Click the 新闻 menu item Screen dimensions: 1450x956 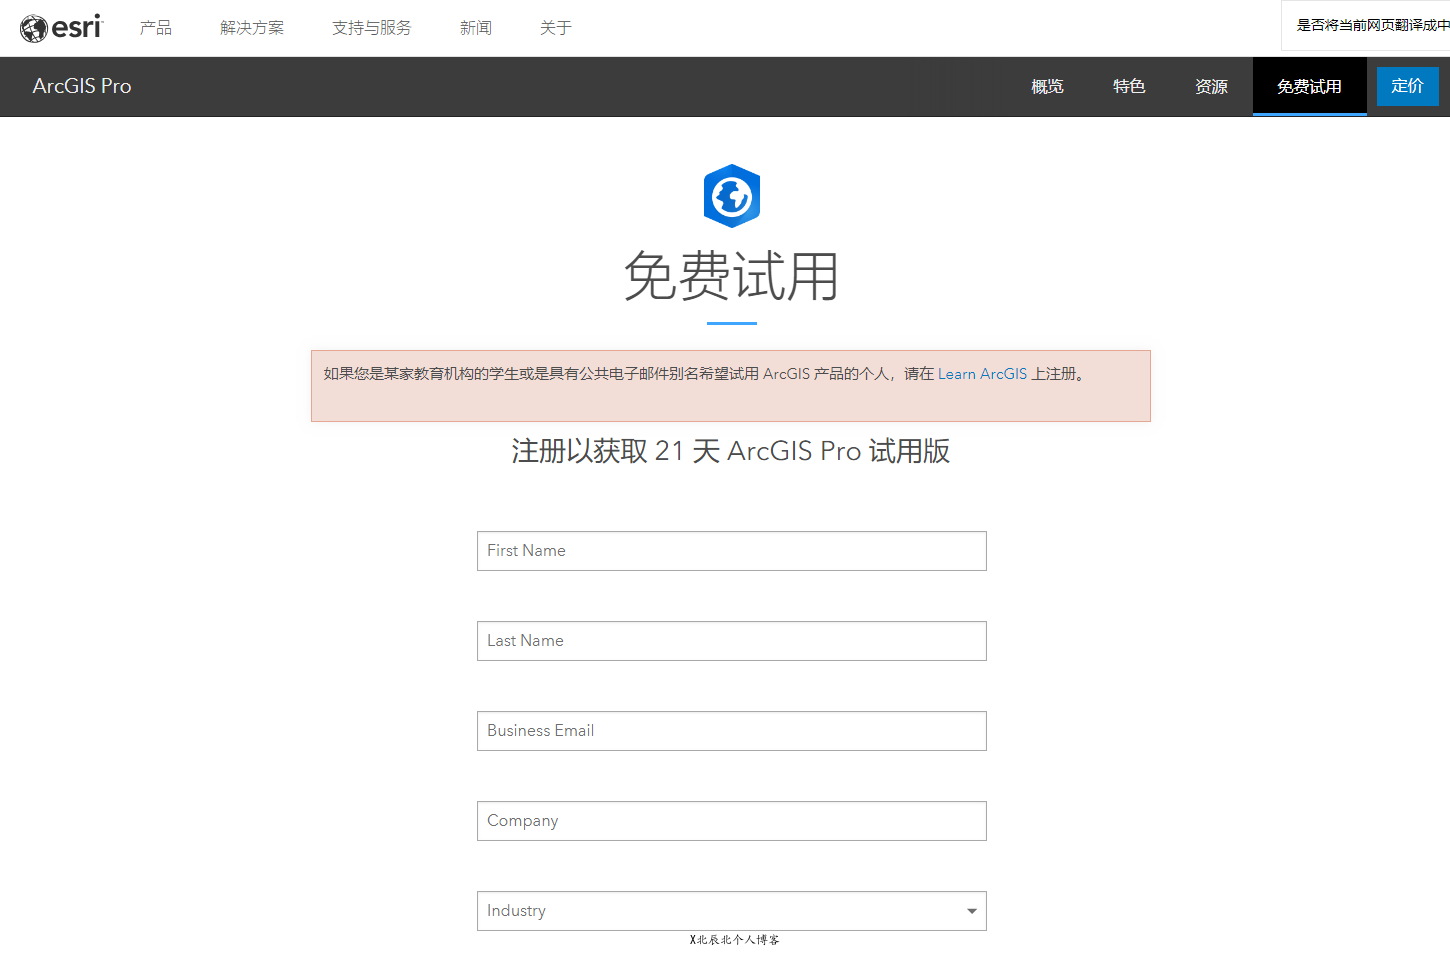476,27
